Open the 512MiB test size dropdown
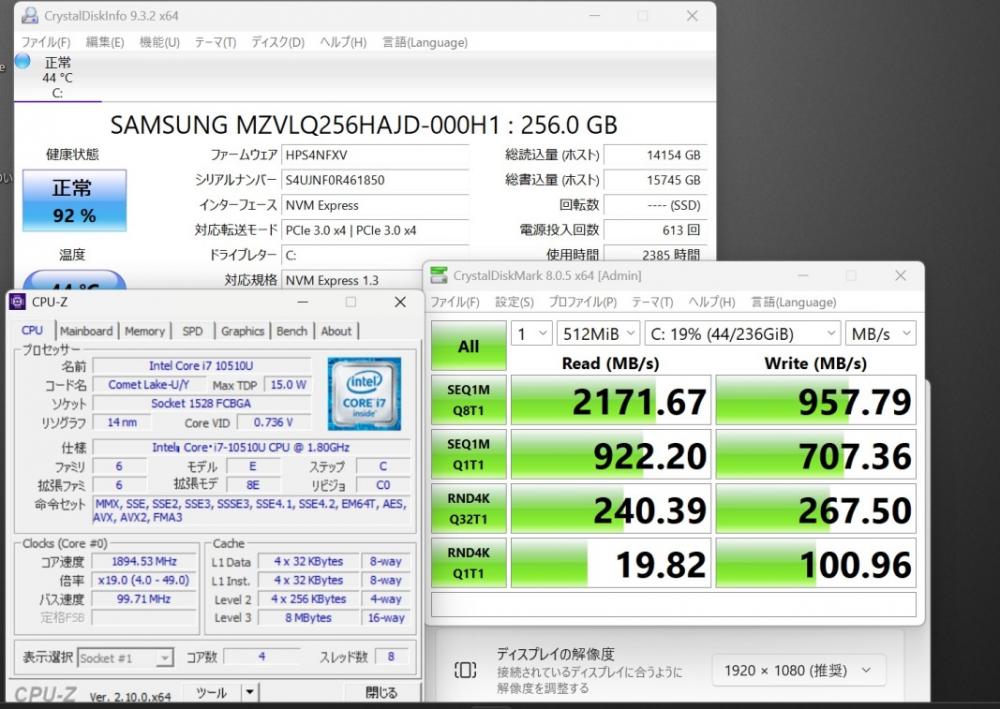The height and width of the screenshot is (709, 1000). pos(598,333)
